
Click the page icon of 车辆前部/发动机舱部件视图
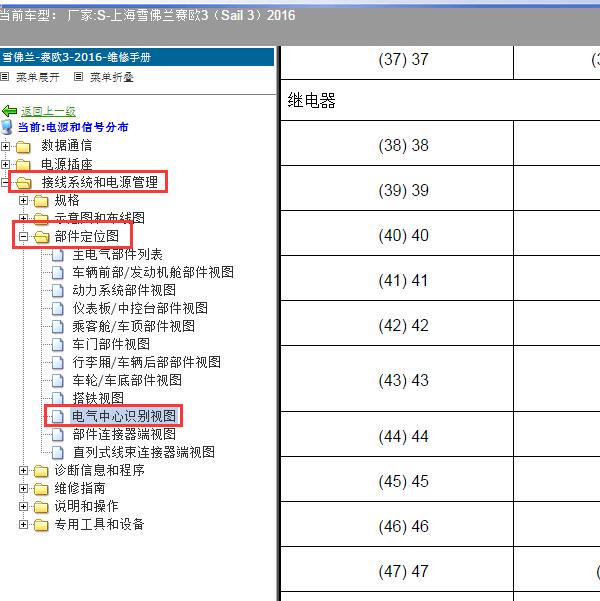(x=58, y=273)
